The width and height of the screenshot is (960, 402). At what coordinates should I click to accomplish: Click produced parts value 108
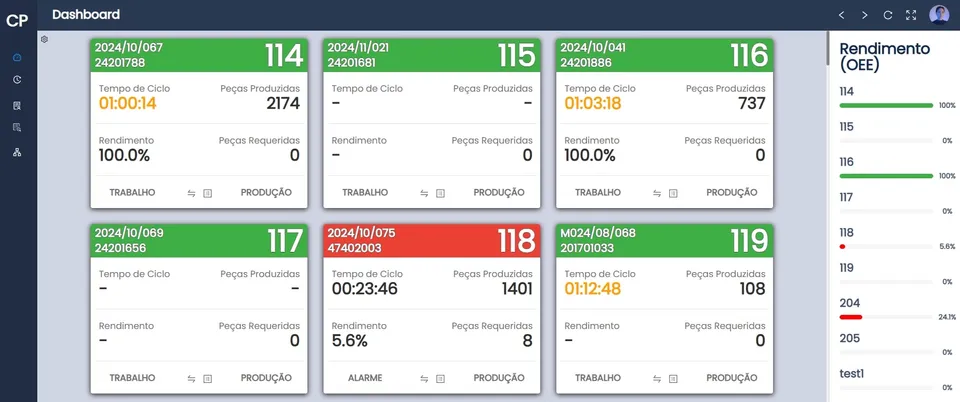coord(751,289)
